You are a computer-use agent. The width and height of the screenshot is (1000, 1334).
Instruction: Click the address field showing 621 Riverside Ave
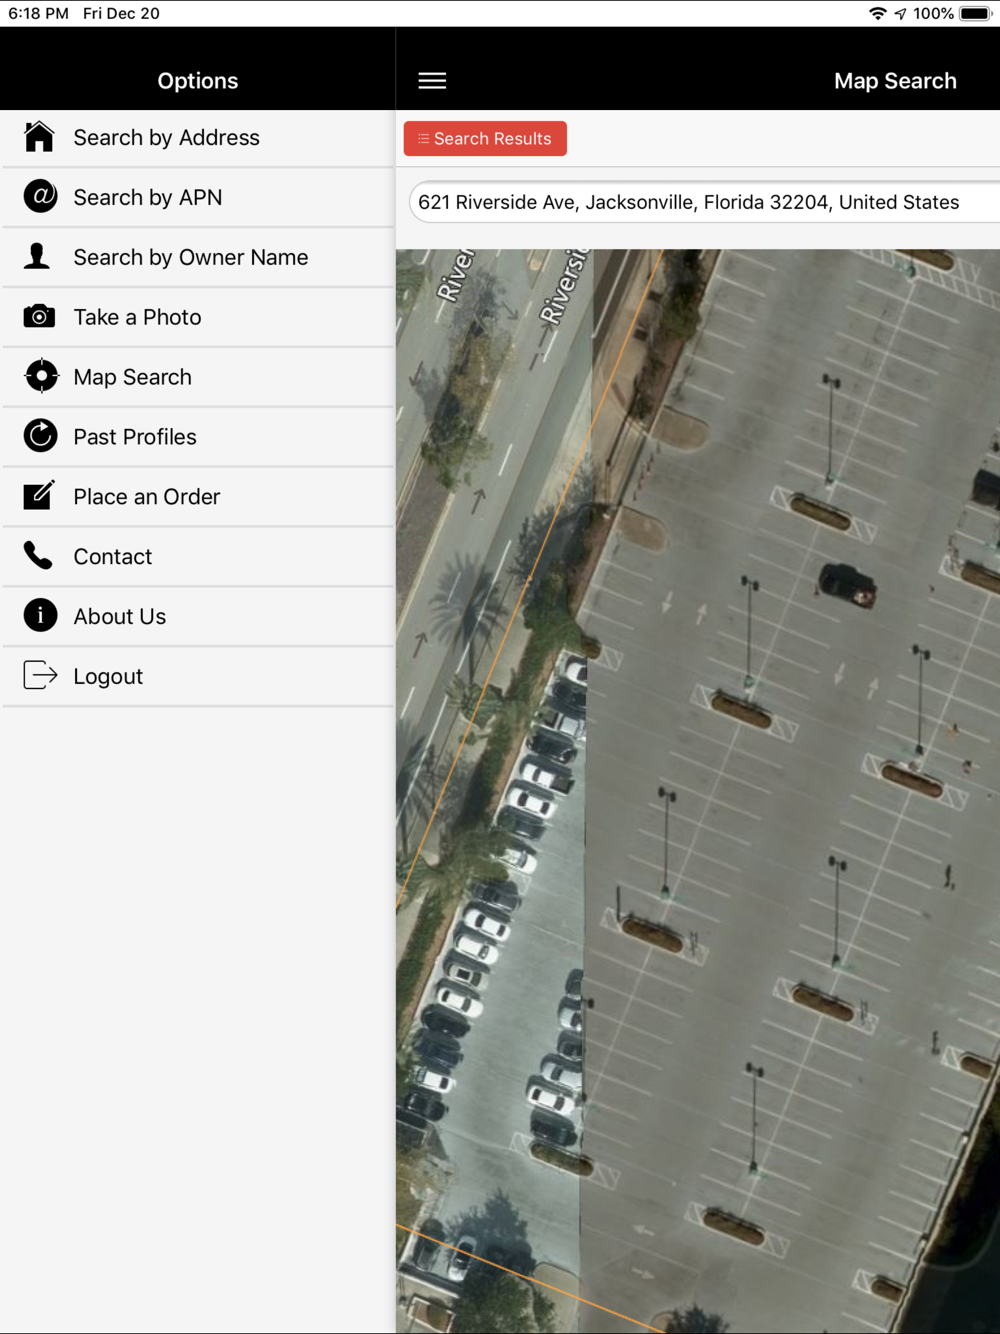click(x=705, y=202)
